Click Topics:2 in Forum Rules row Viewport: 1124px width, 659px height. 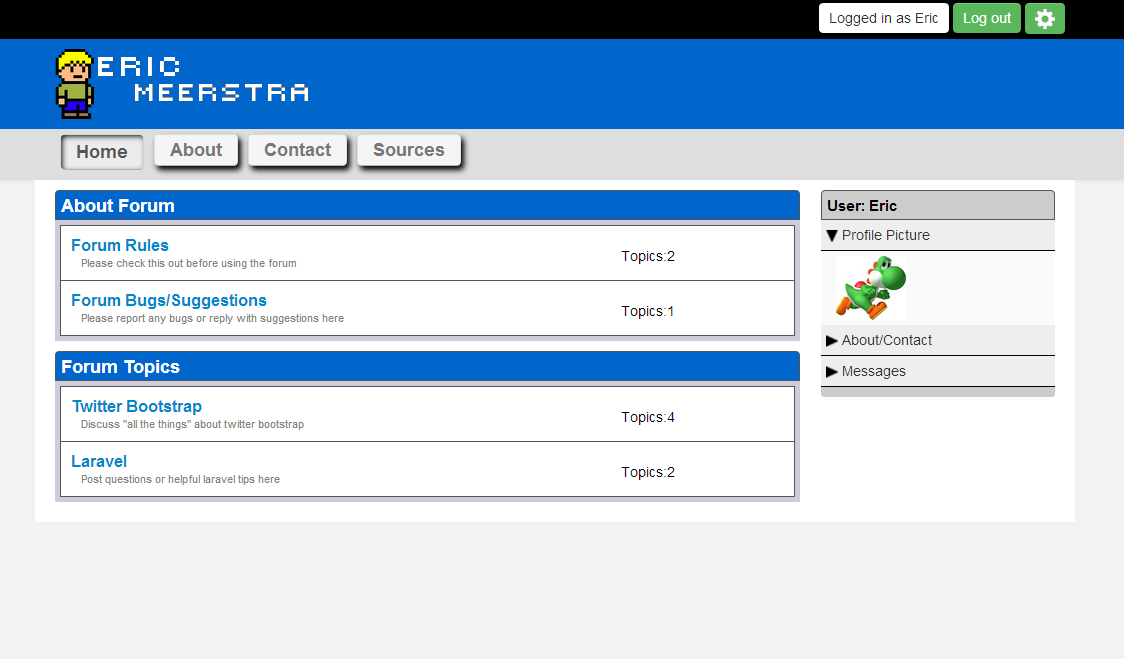tap(648, 256)
